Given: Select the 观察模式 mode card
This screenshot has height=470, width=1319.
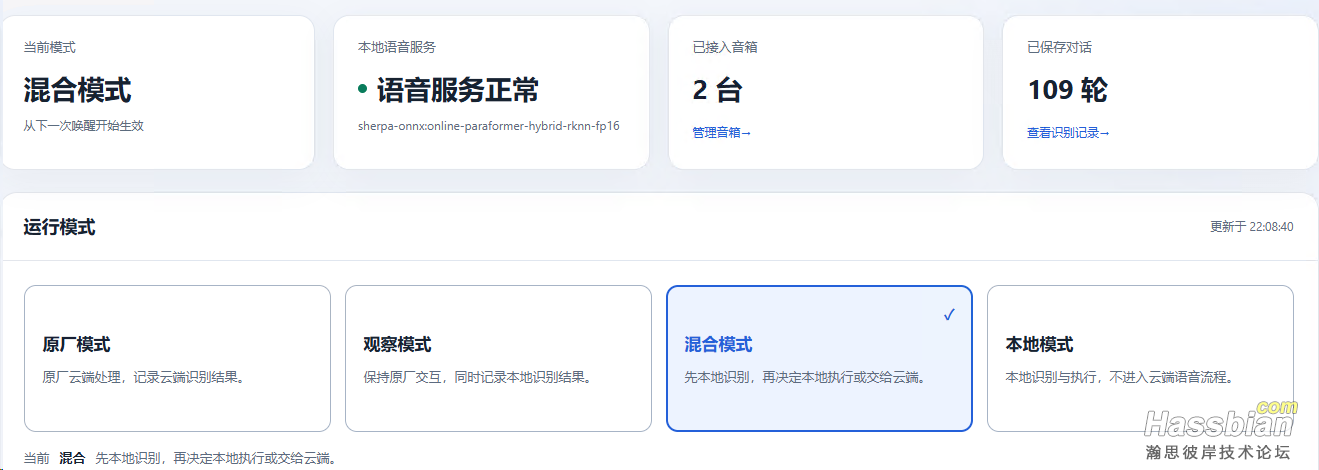Looking at the screenshot, I should [498, 358].
